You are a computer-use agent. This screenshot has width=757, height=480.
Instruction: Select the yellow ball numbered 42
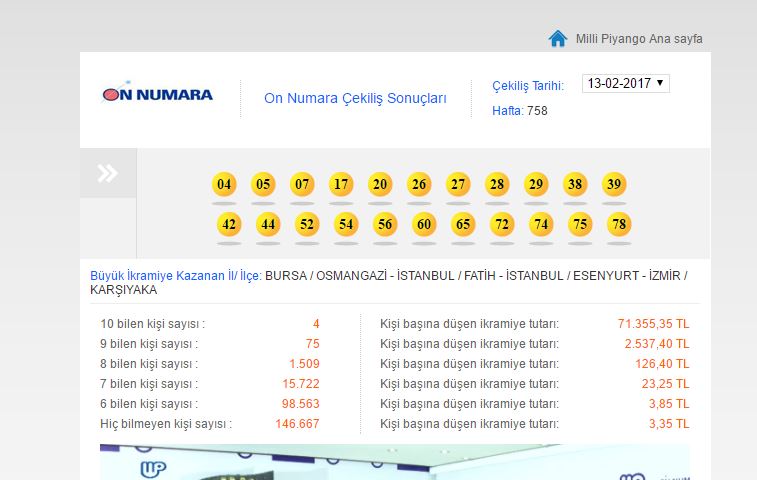tap(229, 224)
